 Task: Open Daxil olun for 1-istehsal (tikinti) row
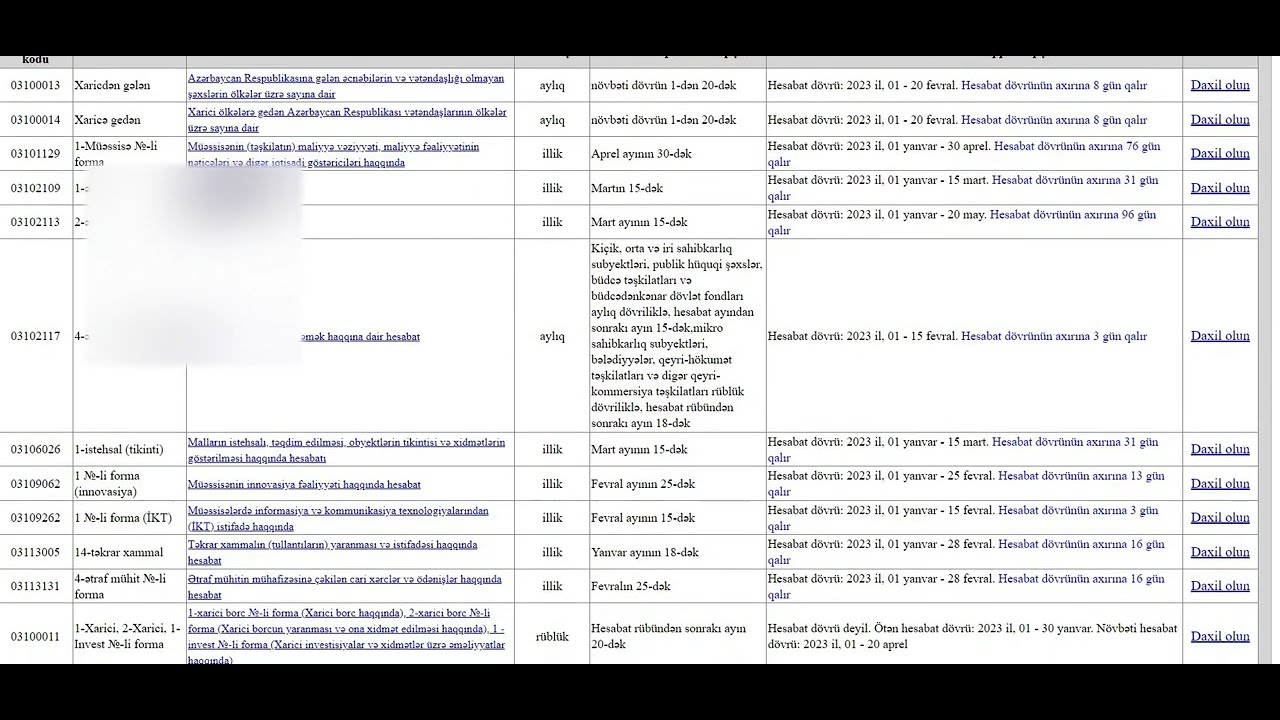(1220, 449)
